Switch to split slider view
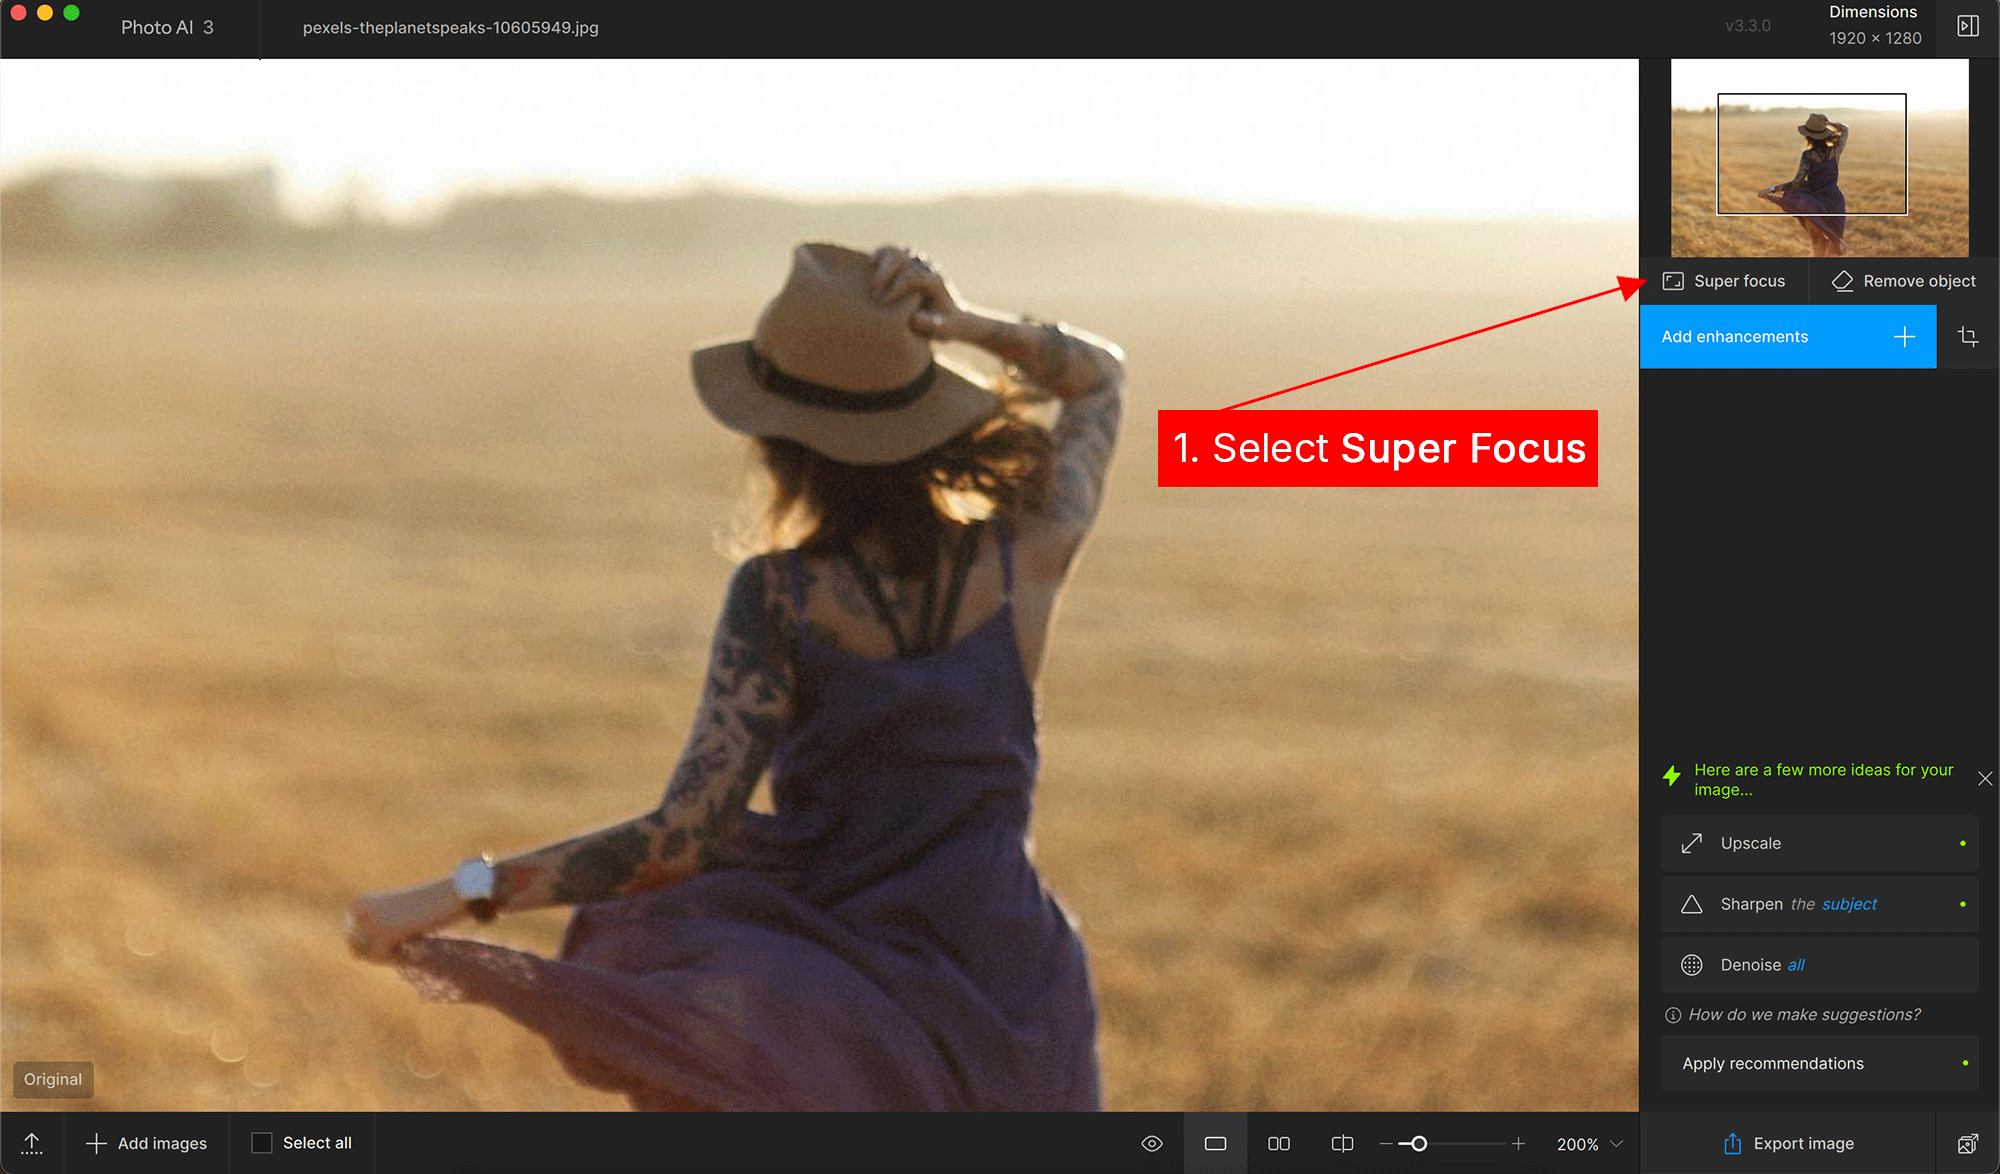This screenshot has height=1174, width=2000. click(1342, 1143)
